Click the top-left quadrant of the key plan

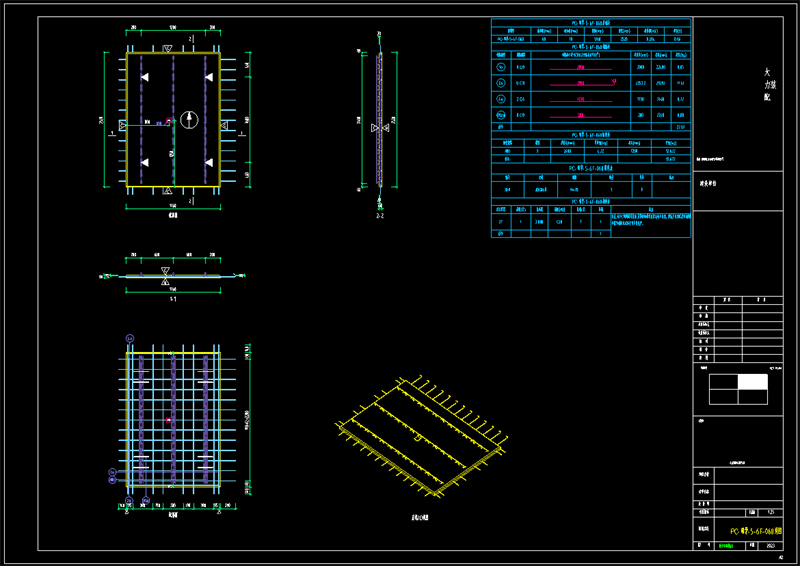click(723, 382)
